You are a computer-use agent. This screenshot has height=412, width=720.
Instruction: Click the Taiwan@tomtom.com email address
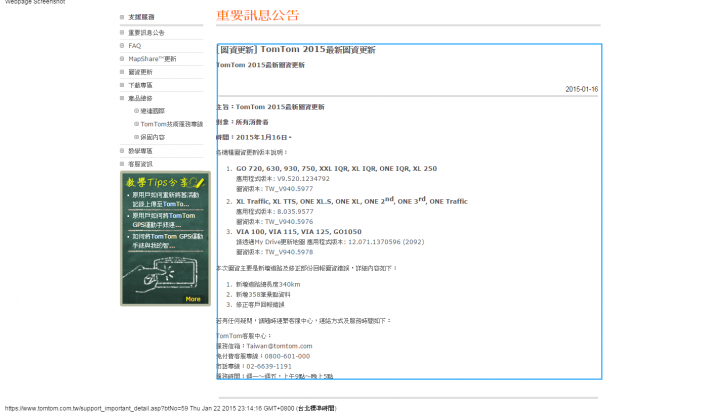coord(279,346)
